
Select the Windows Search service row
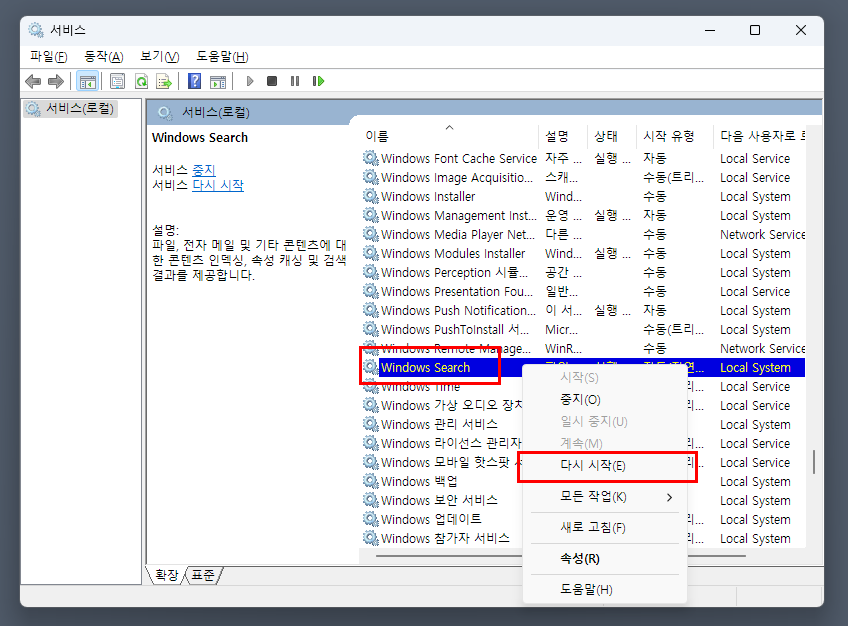click(584, 368)
